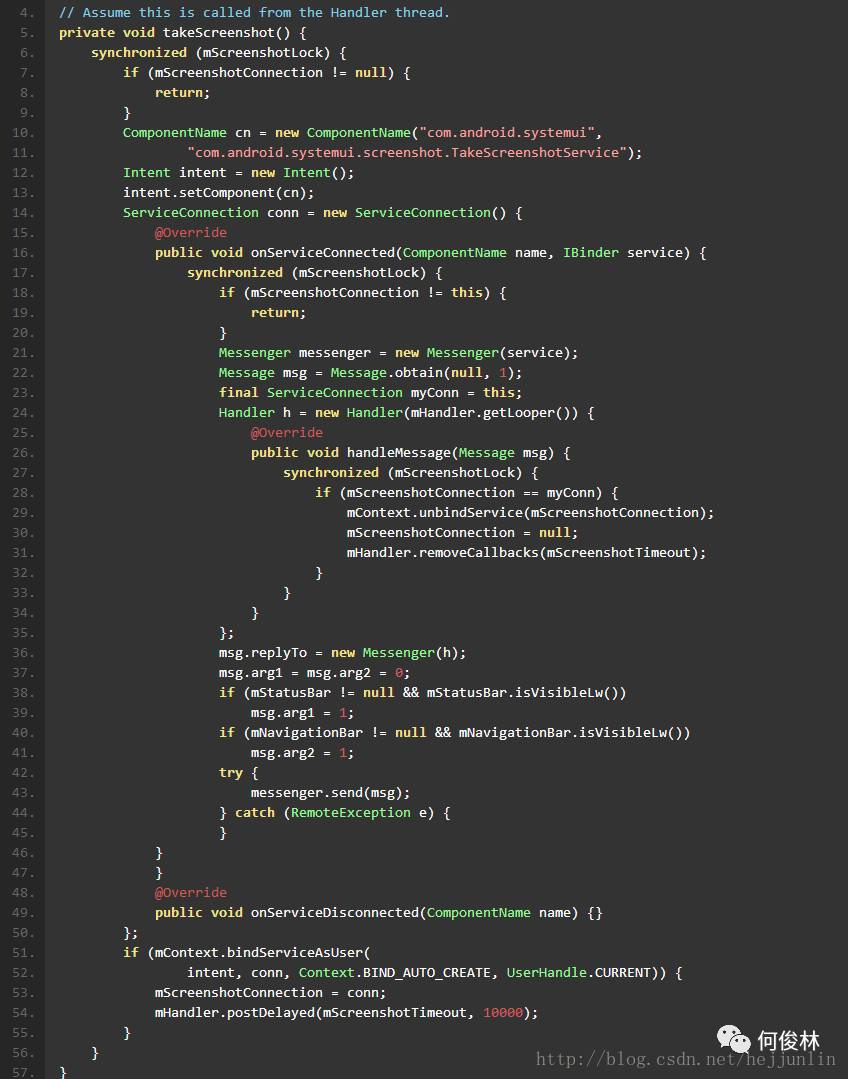This screenshot has height=1079, width=848.
Task: Click the constant 'Context.BIND_AUTO_CREATE'
Action: (x=394, y=972)
